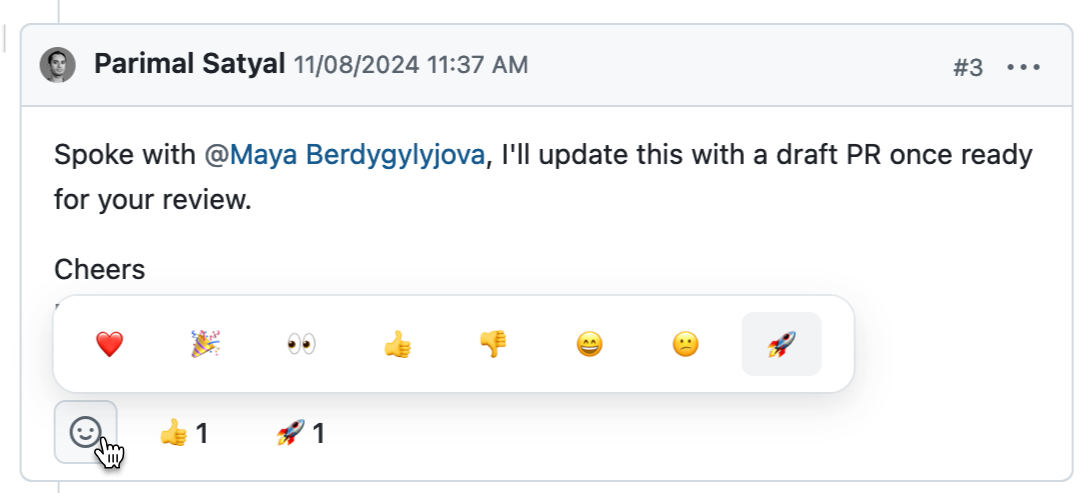The height and width of the screenshot is (493, 1087).
Task: Click the "for your review." comment text
Action: 152,199
